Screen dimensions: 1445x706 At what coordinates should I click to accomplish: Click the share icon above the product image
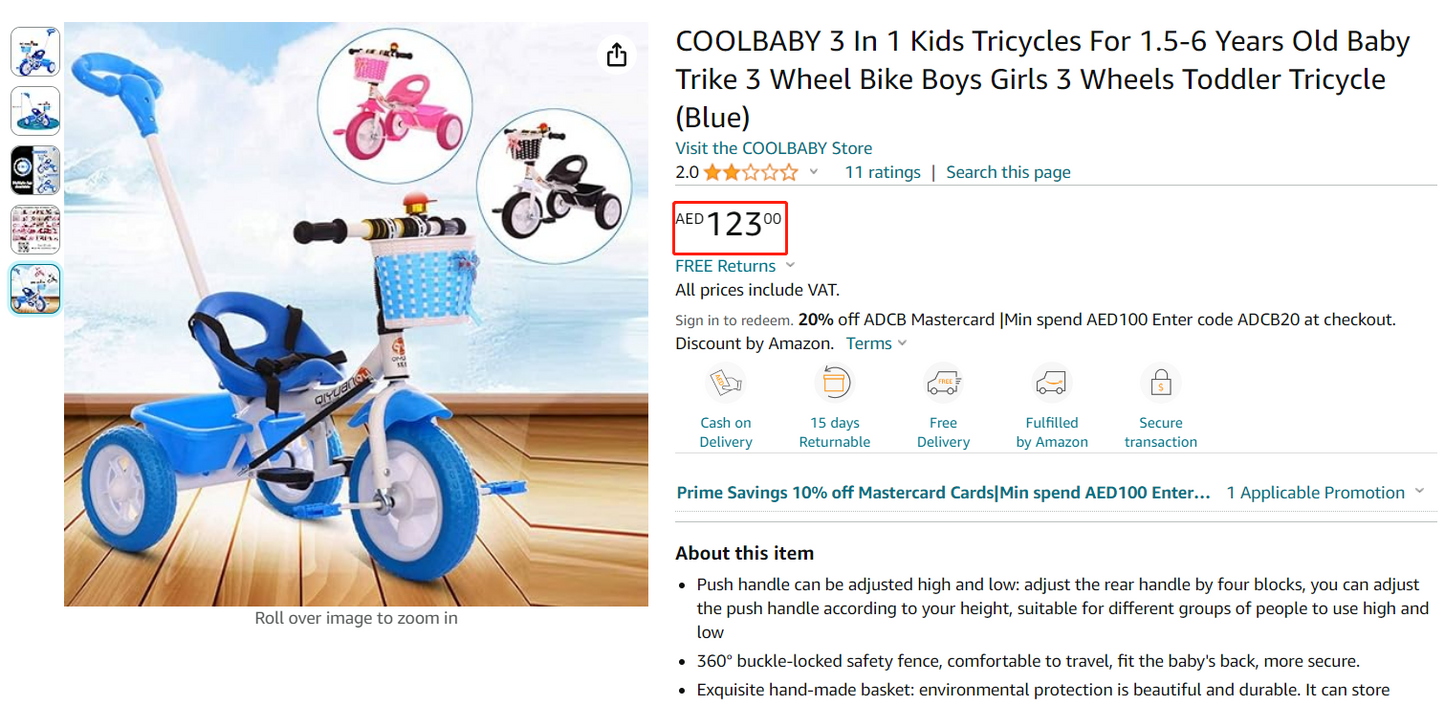pos(617,55)
